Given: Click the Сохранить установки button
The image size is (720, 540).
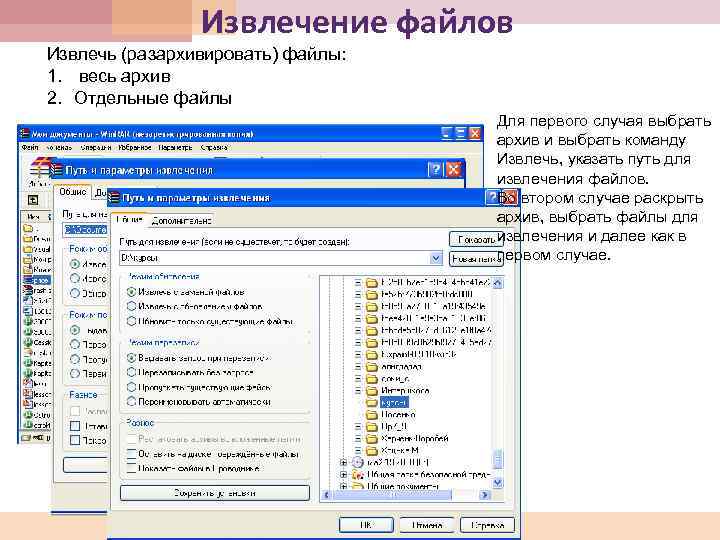Looking at the screenshot, I should [214, 493].
